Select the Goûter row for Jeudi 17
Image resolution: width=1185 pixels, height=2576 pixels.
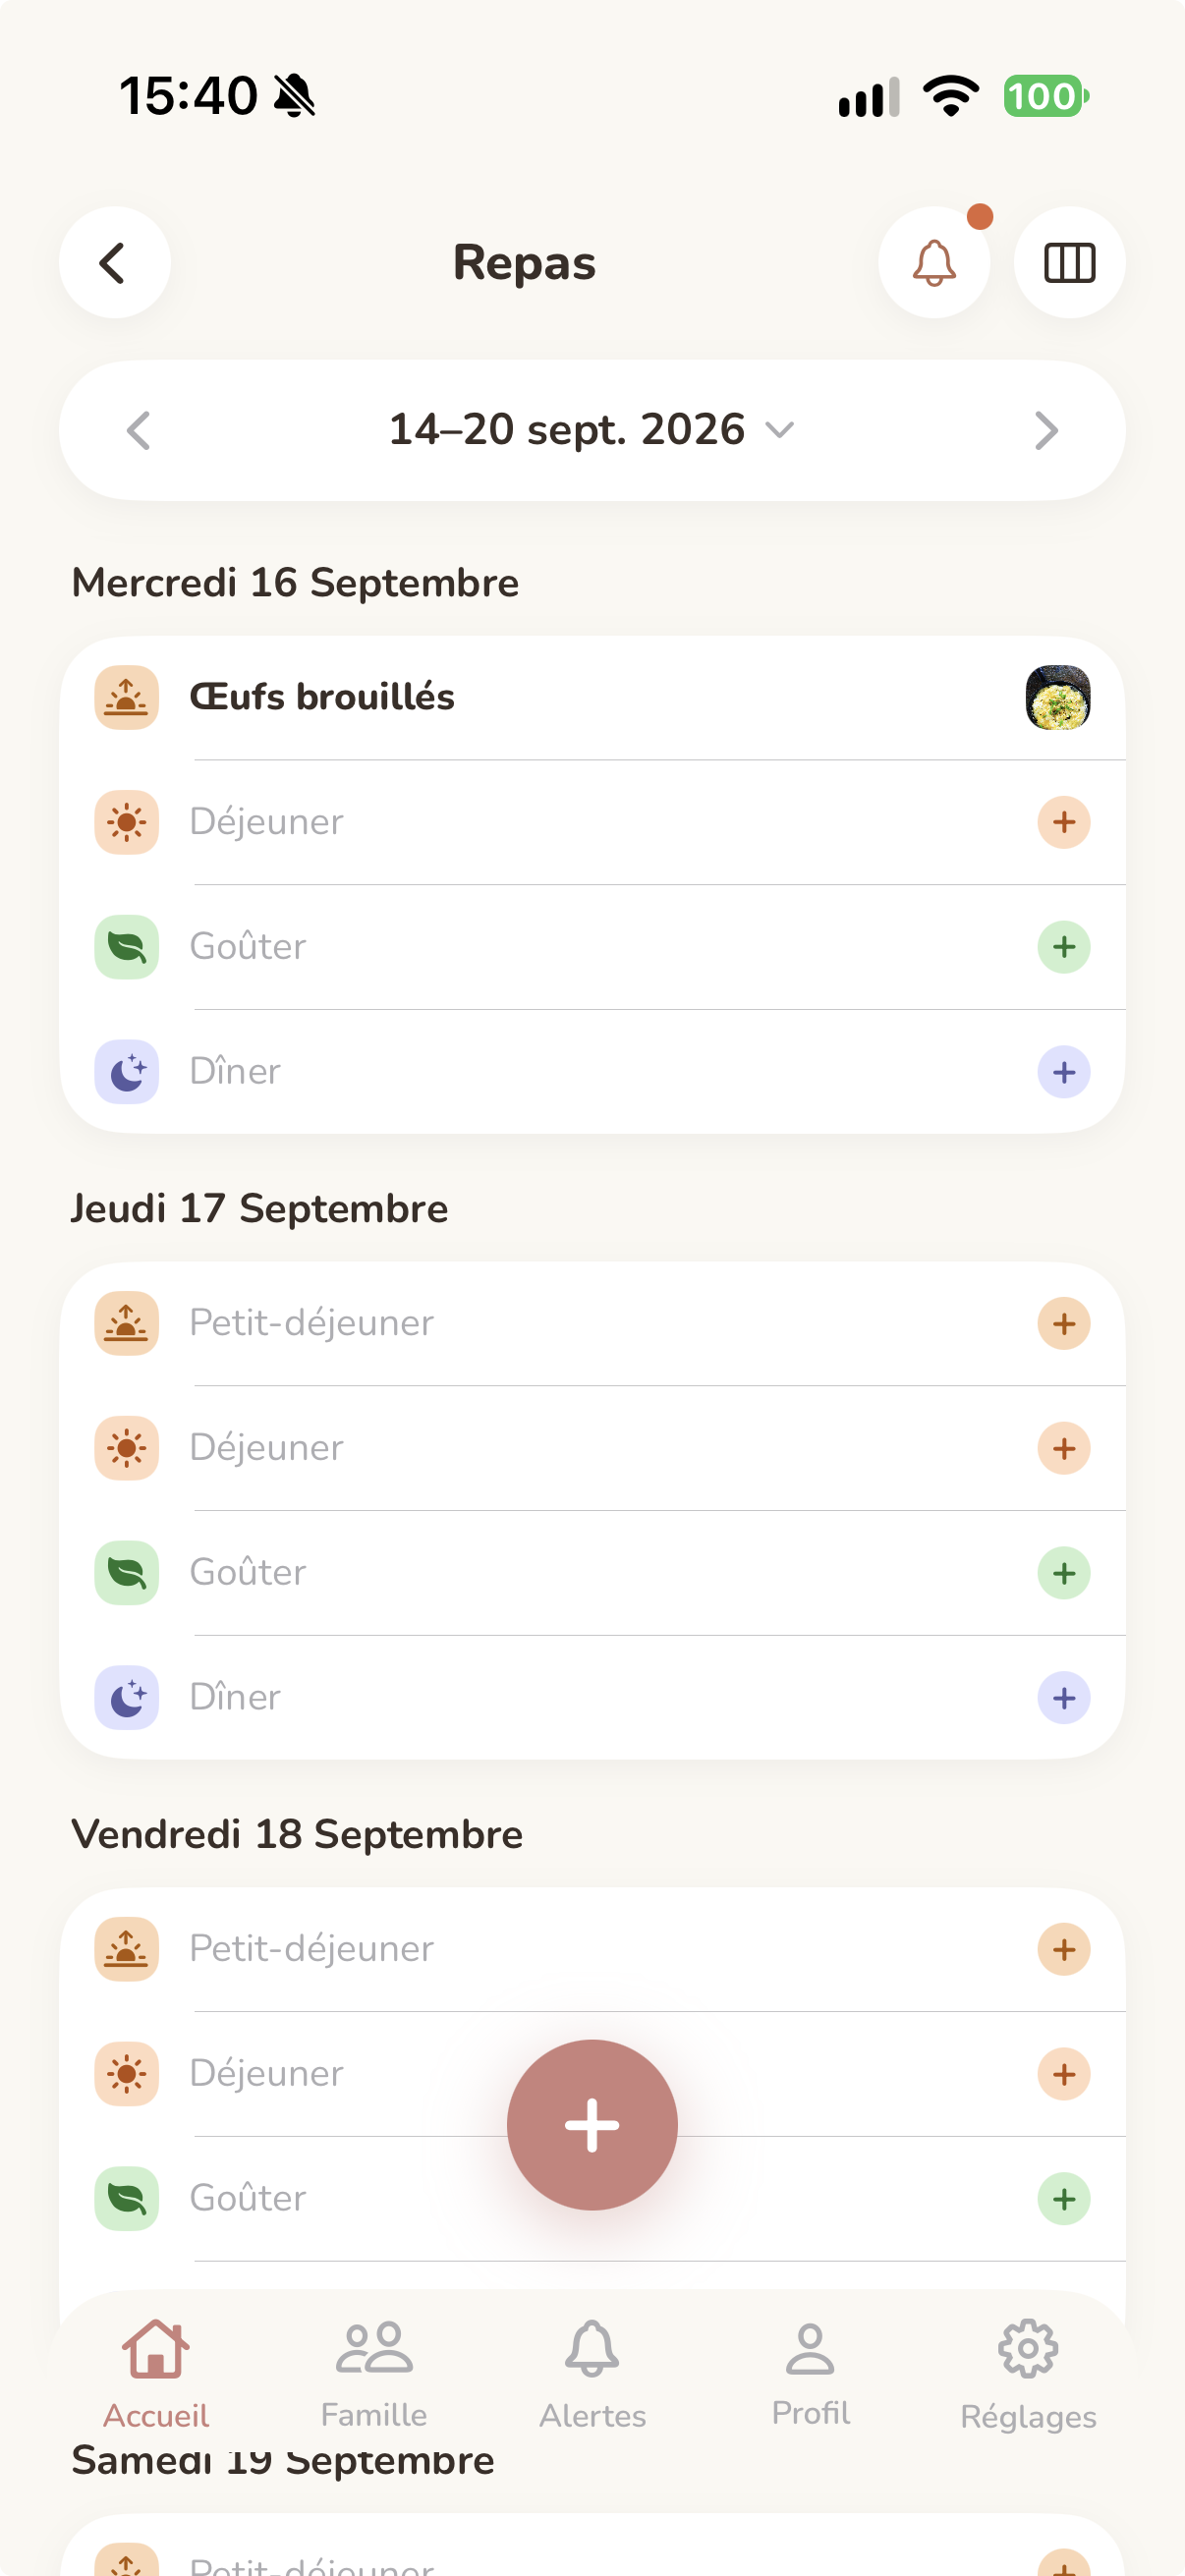tap(592, 1573)
